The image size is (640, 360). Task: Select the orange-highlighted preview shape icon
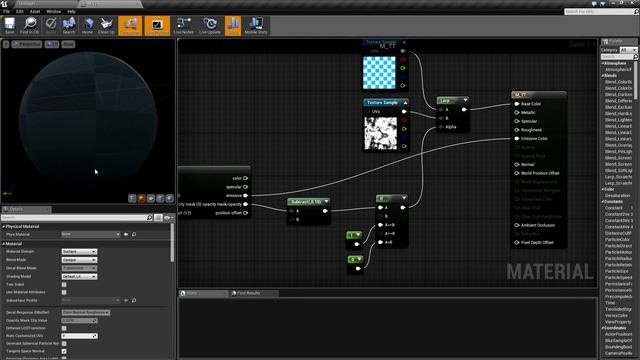(141, 198)
